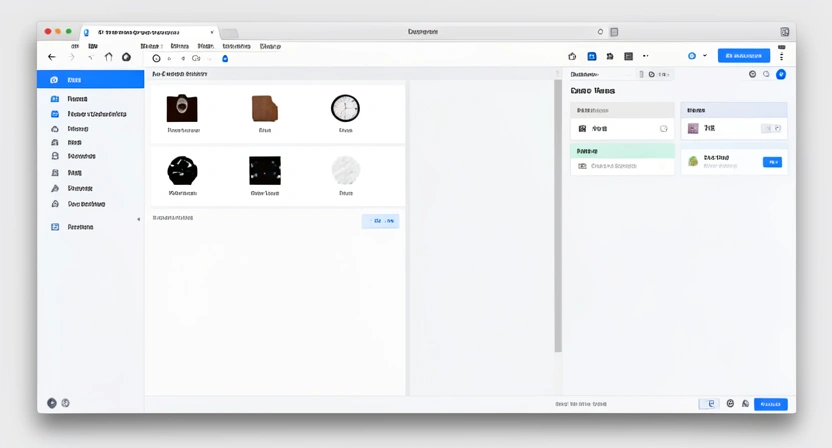Image resolution: width=832 pixels, height=448 pixels.
Task: Collapse the sidebar using the small left arrow
Action: click(x=138, y=219)
